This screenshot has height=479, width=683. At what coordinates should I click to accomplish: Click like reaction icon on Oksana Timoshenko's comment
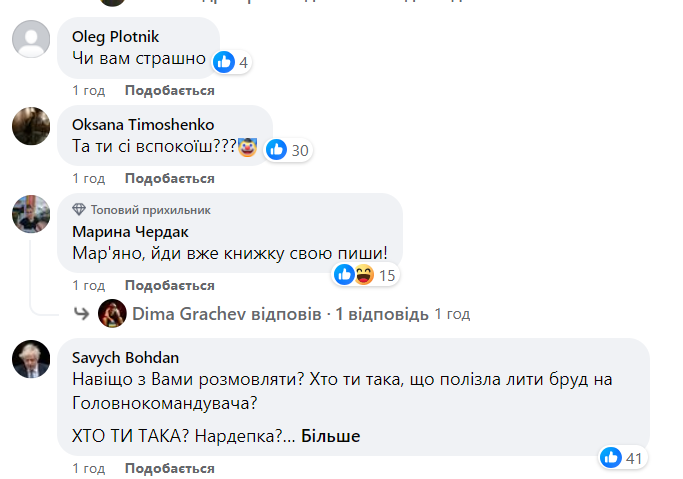276,151
